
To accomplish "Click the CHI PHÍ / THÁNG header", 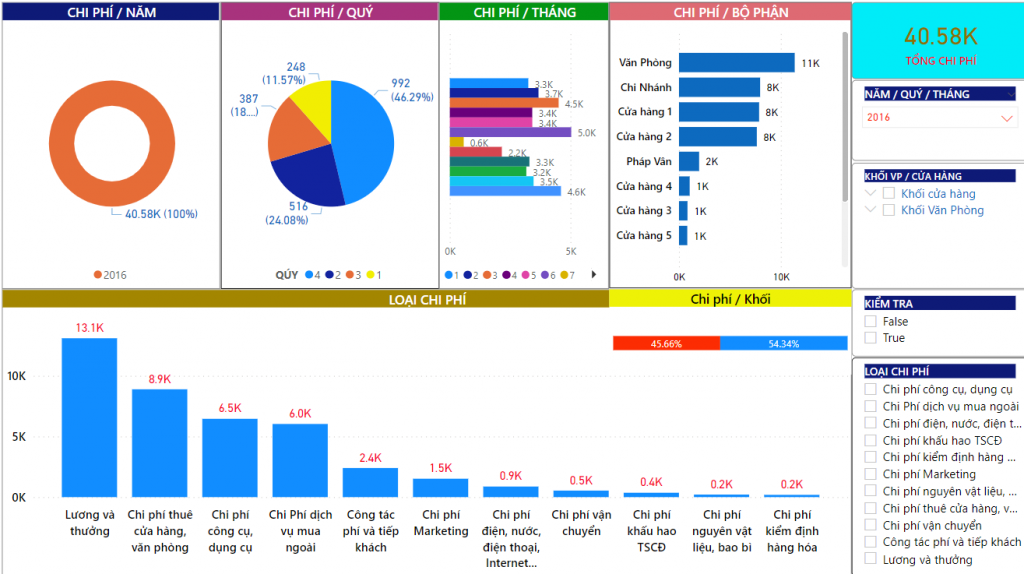I will coord(524,12).
